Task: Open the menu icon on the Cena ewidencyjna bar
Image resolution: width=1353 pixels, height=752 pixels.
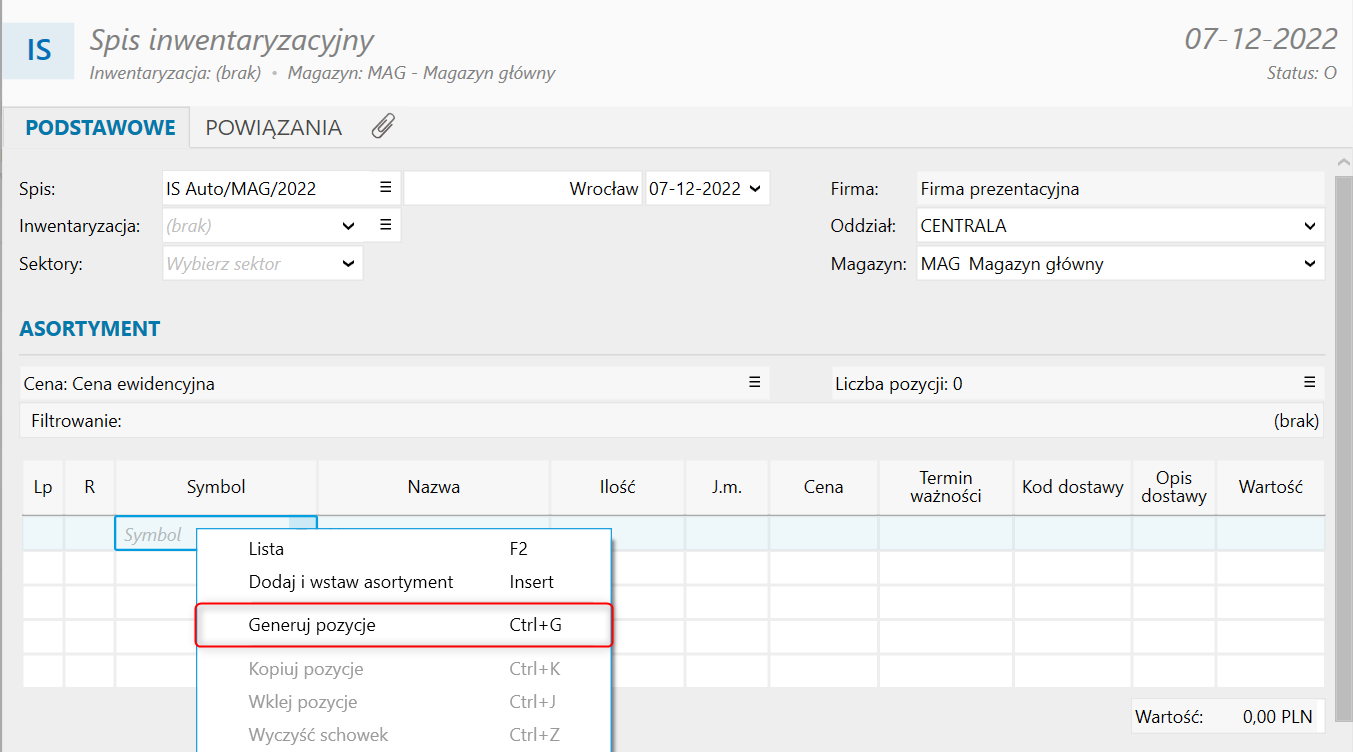Action: point(755,383)
